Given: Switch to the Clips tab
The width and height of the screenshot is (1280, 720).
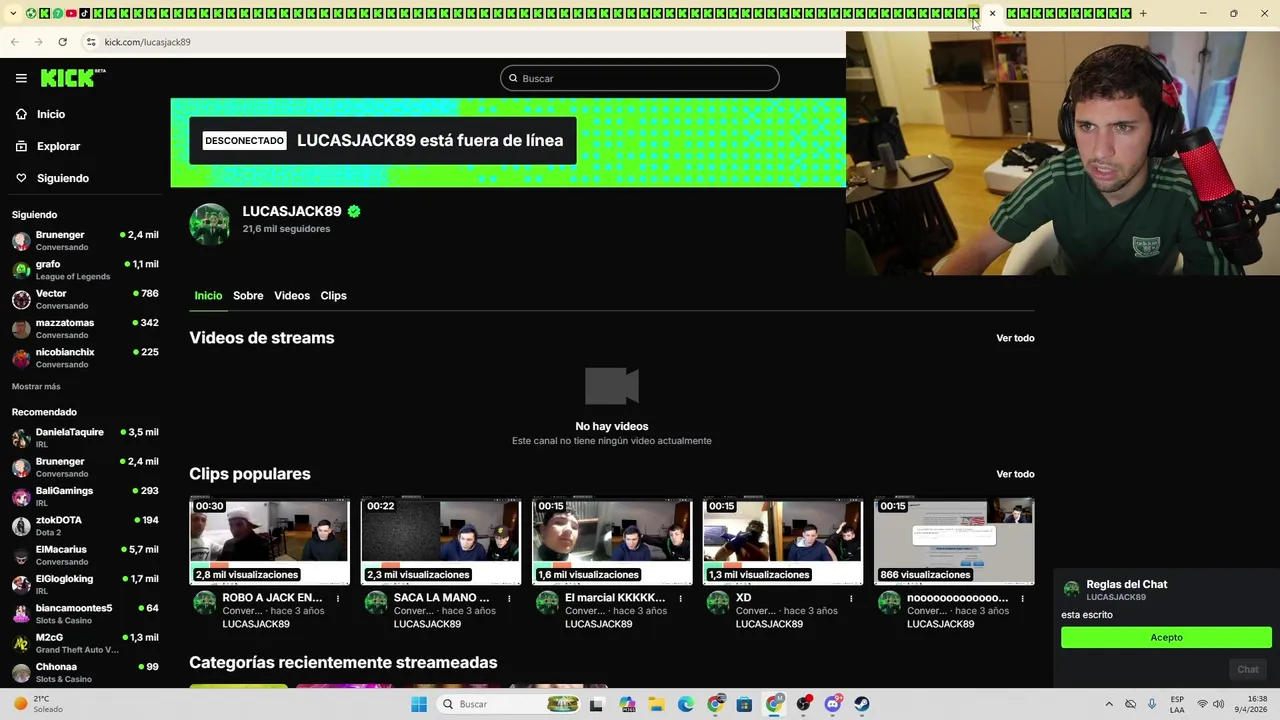Looking at the screenshot, I should click(333, 295).
